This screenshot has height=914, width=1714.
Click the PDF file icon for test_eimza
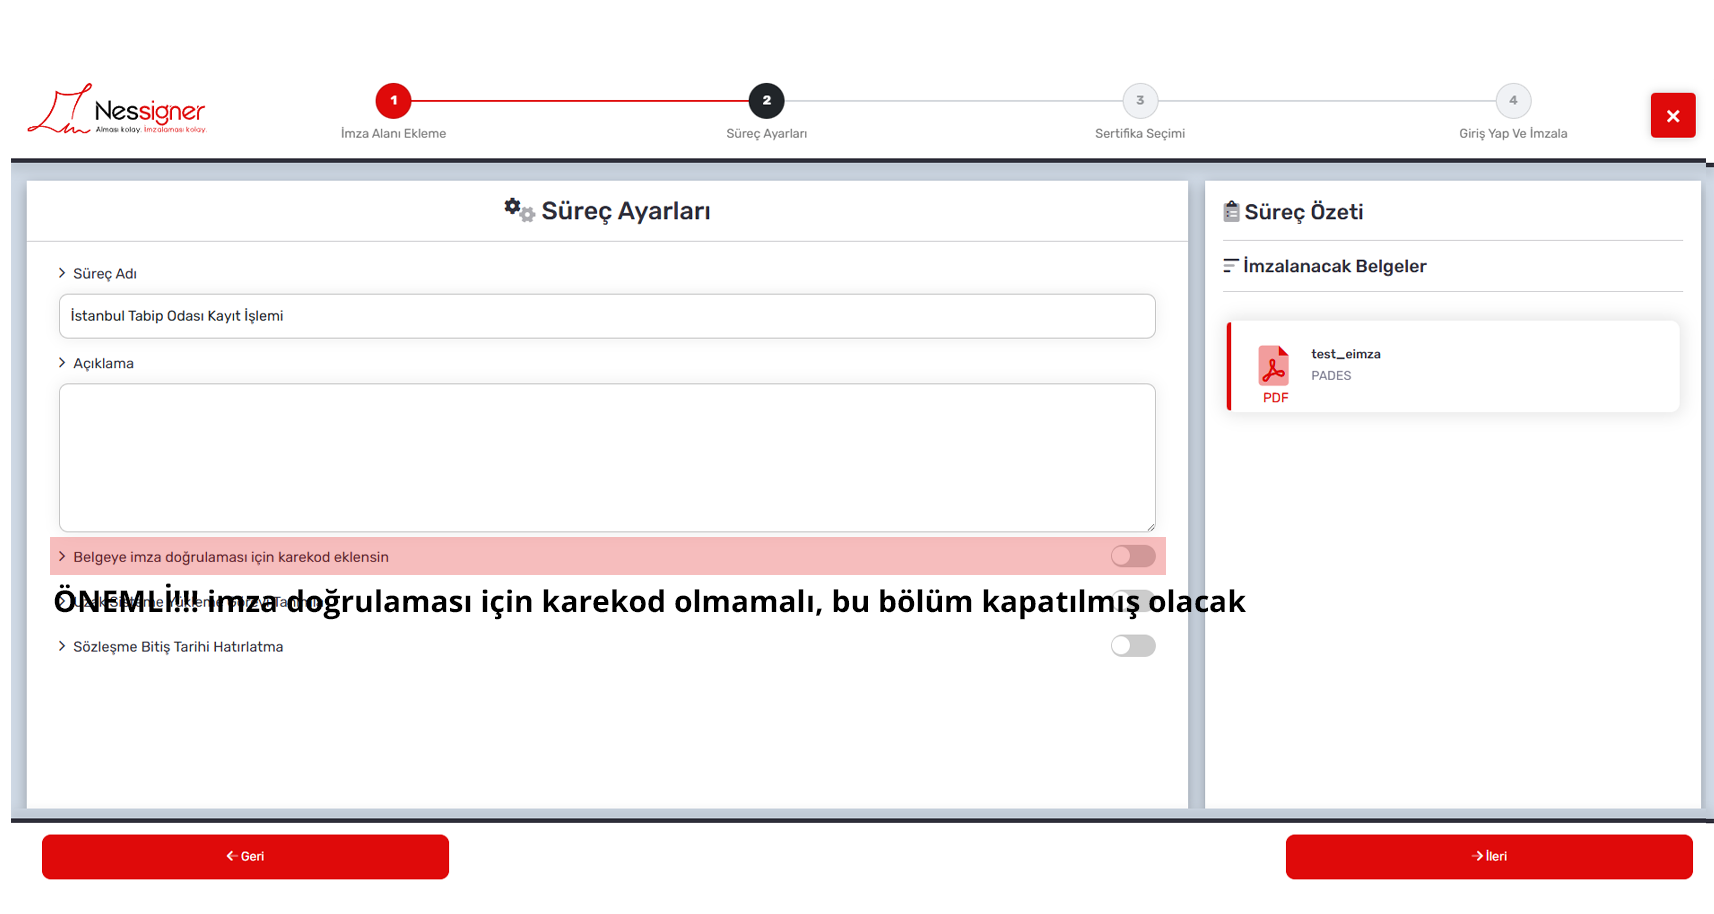coord(1274,367)
